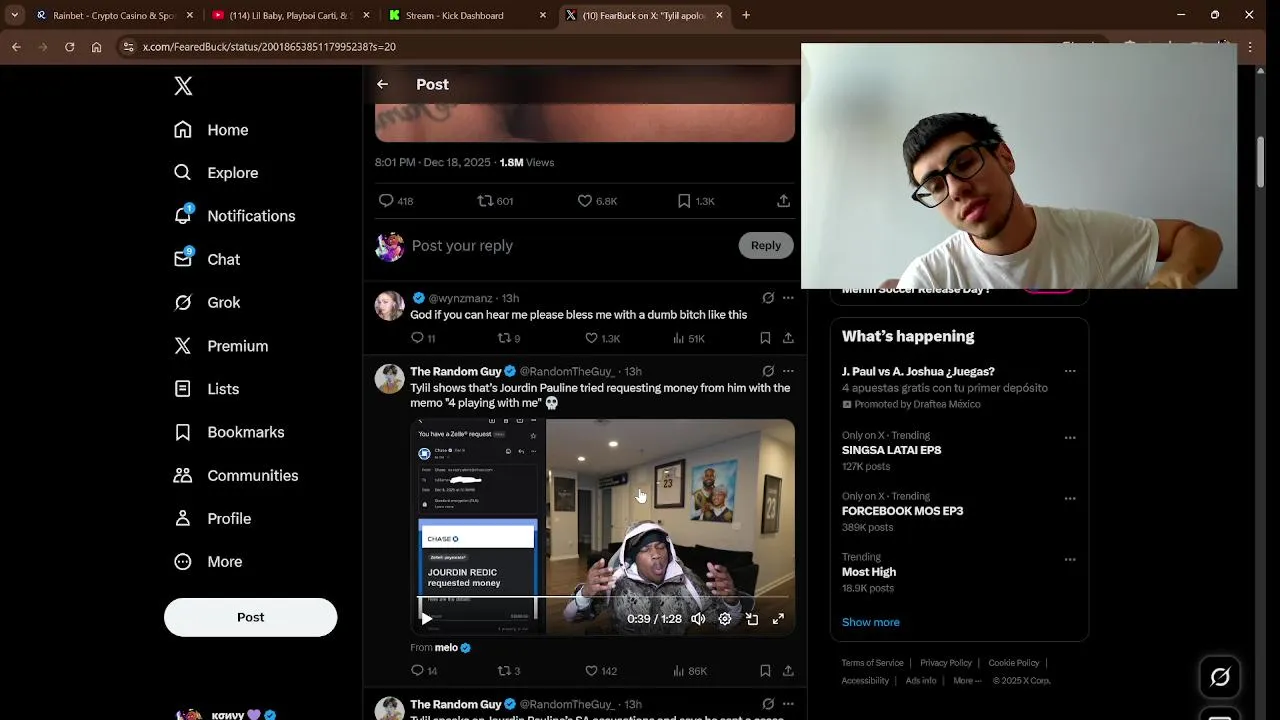Open options for J. Paul vs A. Joshua trend
The height and width of the screenshot is (720, 1280).
pos(1070,371)
